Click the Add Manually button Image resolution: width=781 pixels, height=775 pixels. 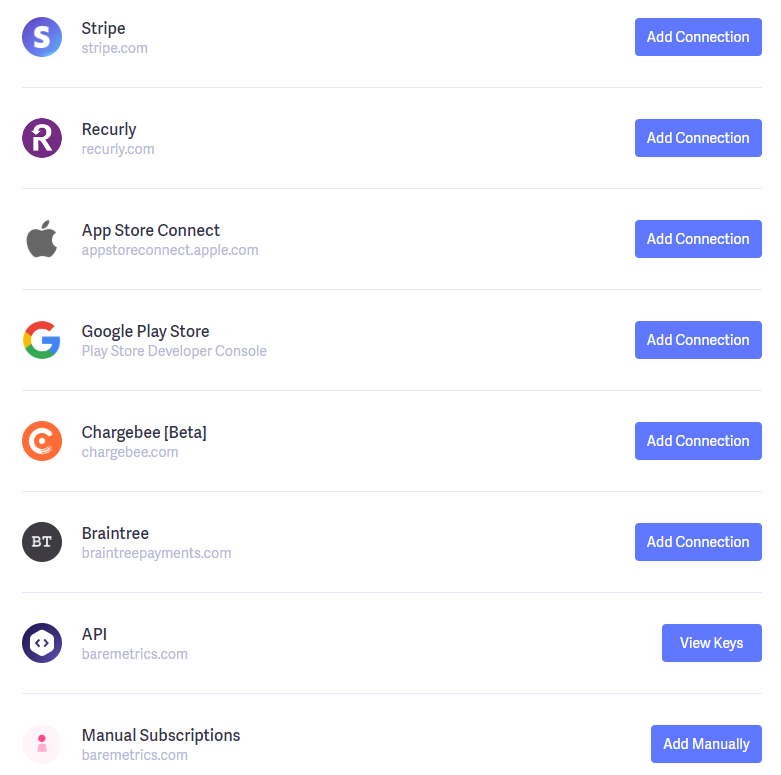point(706,744)
